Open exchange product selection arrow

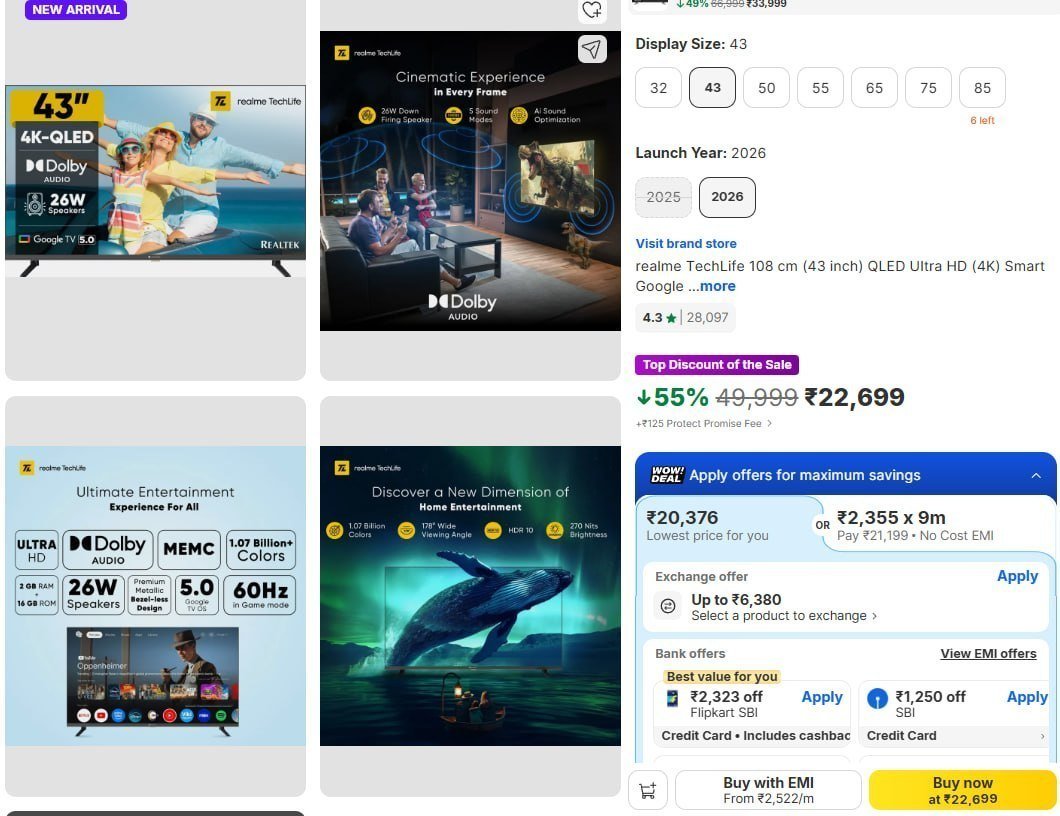click(x=874, y=616)
